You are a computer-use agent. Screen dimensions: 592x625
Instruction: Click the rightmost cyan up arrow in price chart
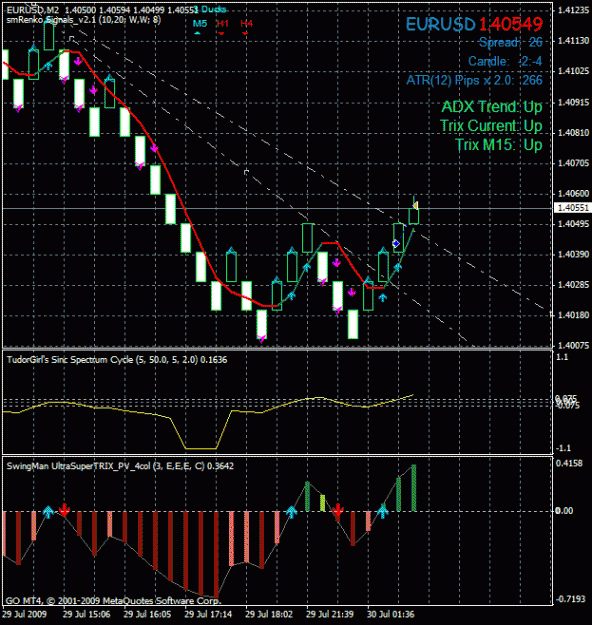click(x=397, y=267)
